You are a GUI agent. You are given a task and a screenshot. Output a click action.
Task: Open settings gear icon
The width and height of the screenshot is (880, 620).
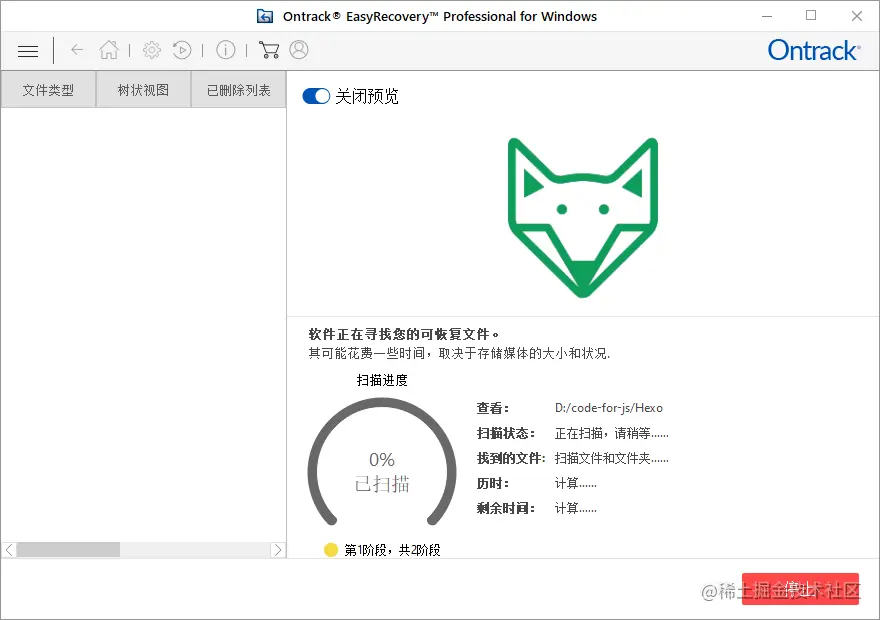click(152, 50)
